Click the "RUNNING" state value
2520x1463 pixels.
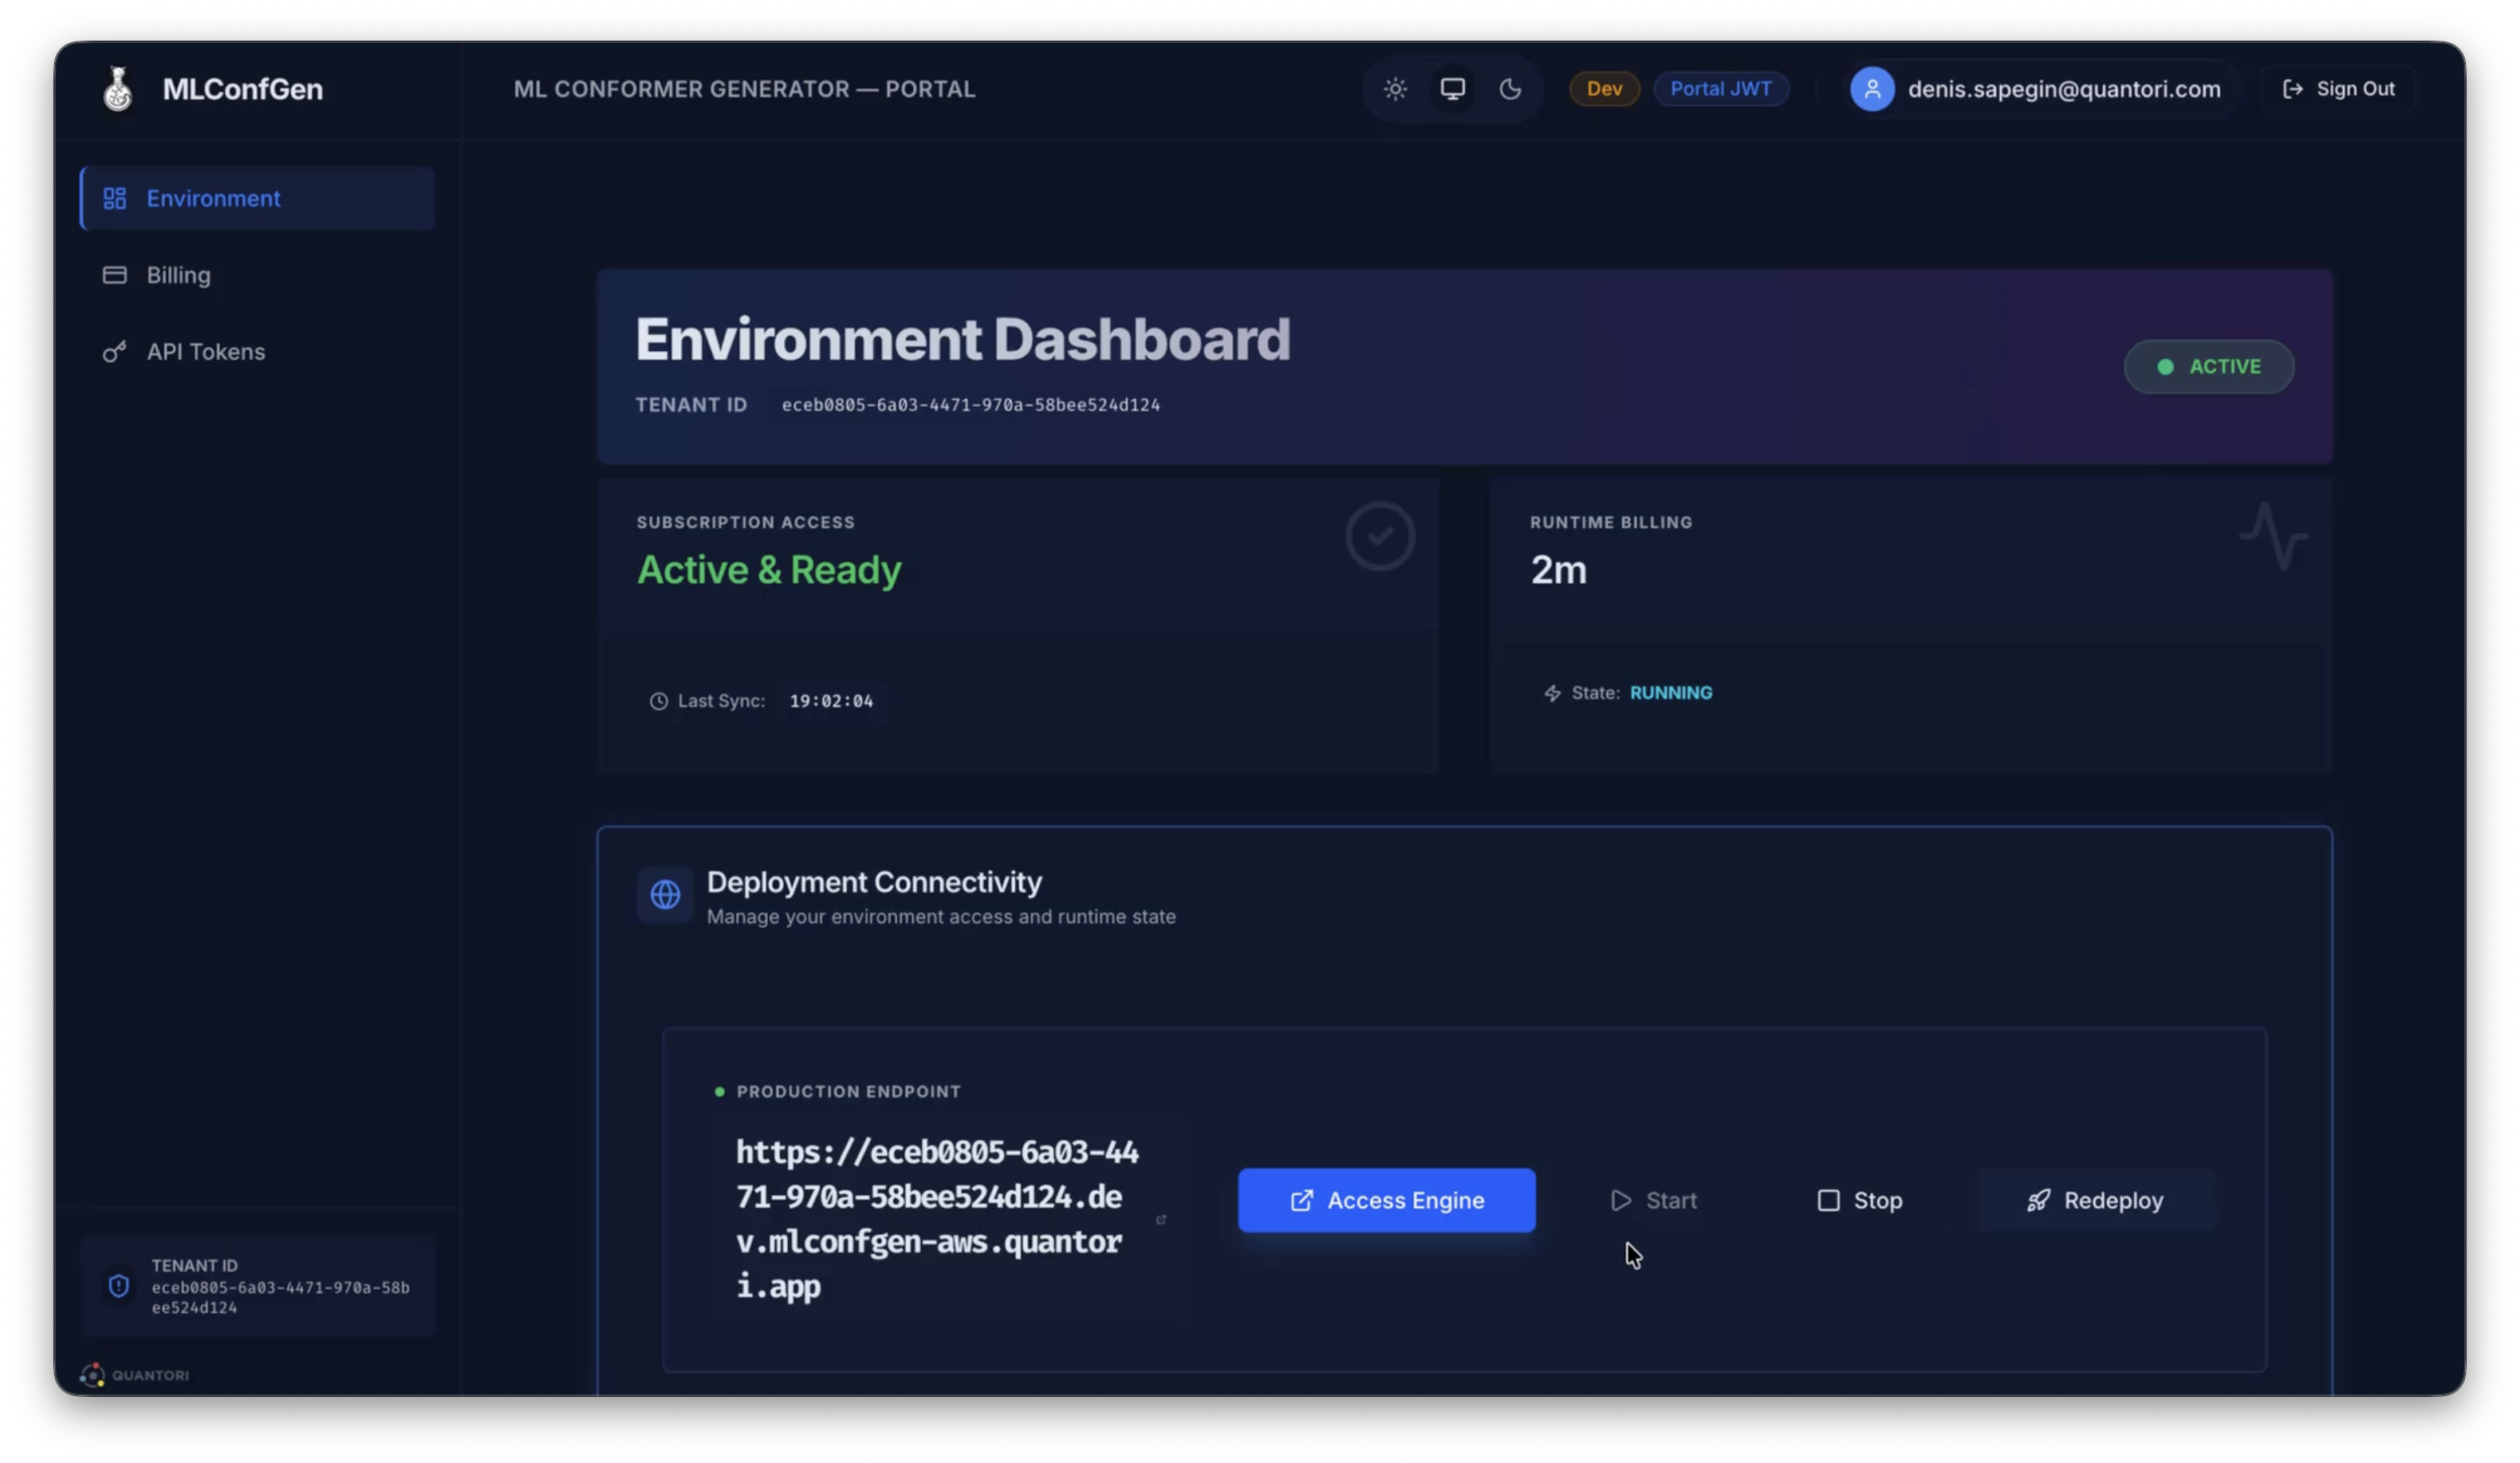pyautogui.click(x=1671, y=693)
